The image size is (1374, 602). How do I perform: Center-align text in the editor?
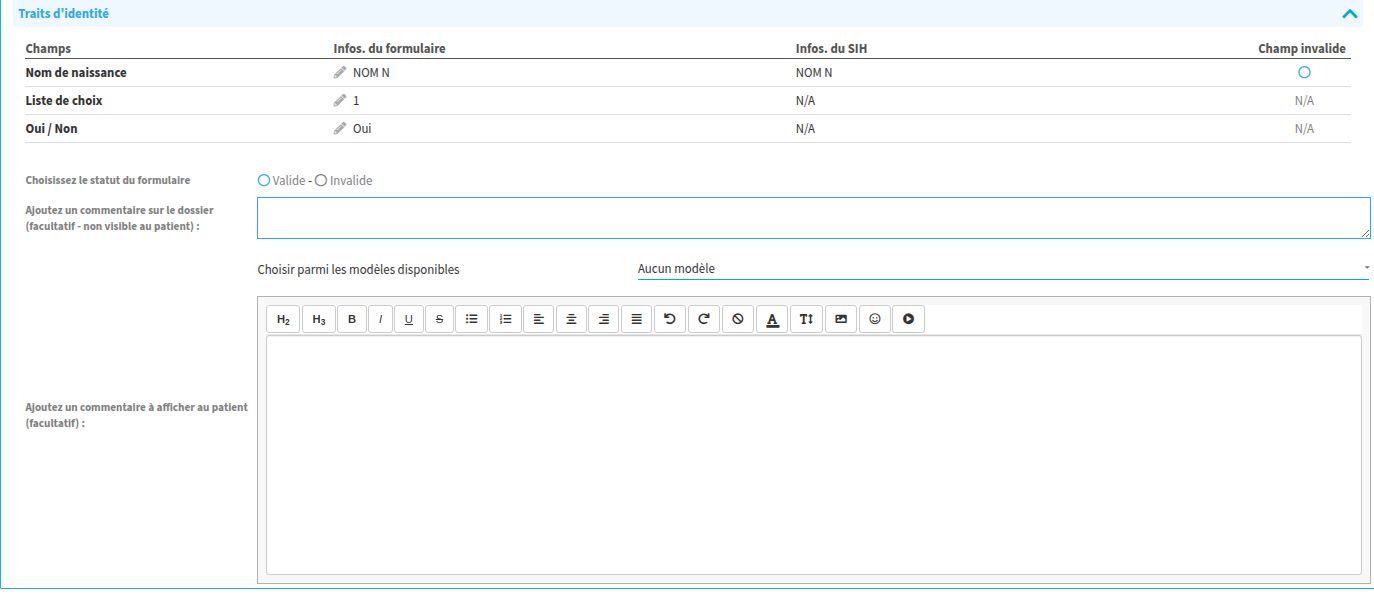(571, 319)
